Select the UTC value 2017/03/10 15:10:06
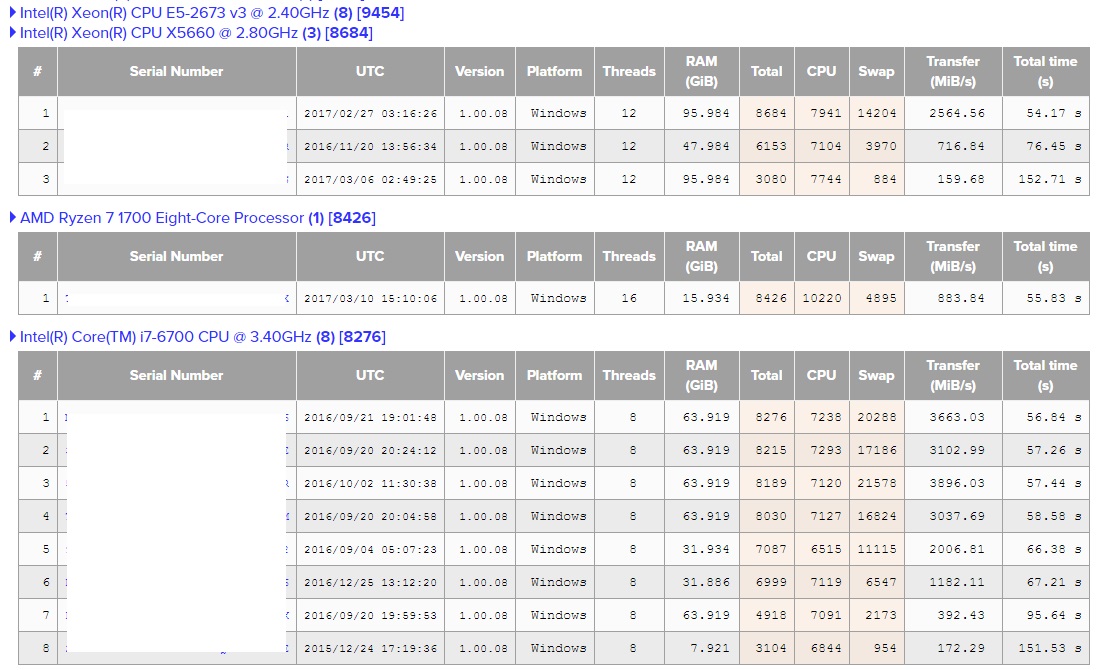Image resolution: width=1102 pixels, height=670 pixels. [x=370, y=298]
